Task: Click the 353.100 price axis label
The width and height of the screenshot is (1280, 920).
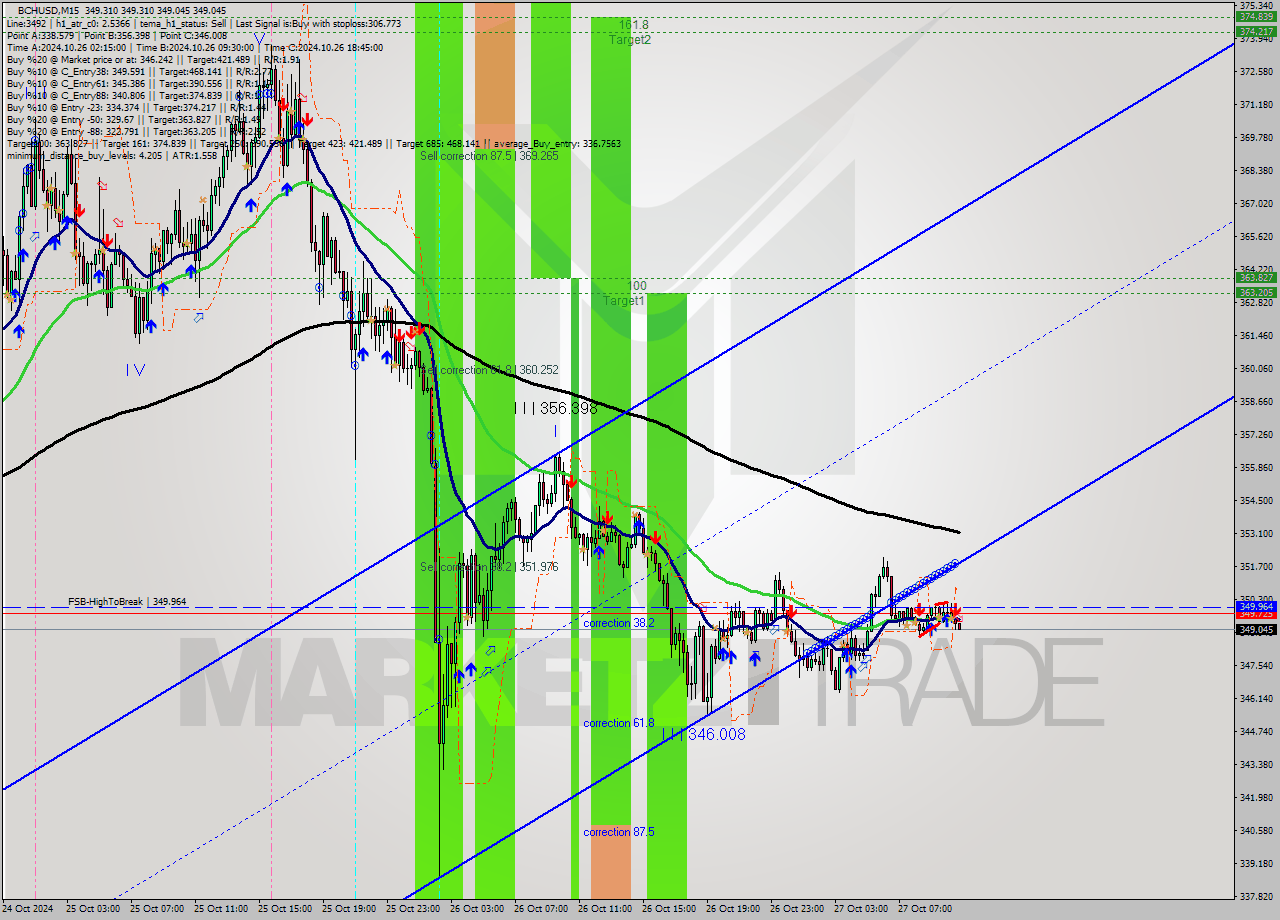Action: point(1256,533)
